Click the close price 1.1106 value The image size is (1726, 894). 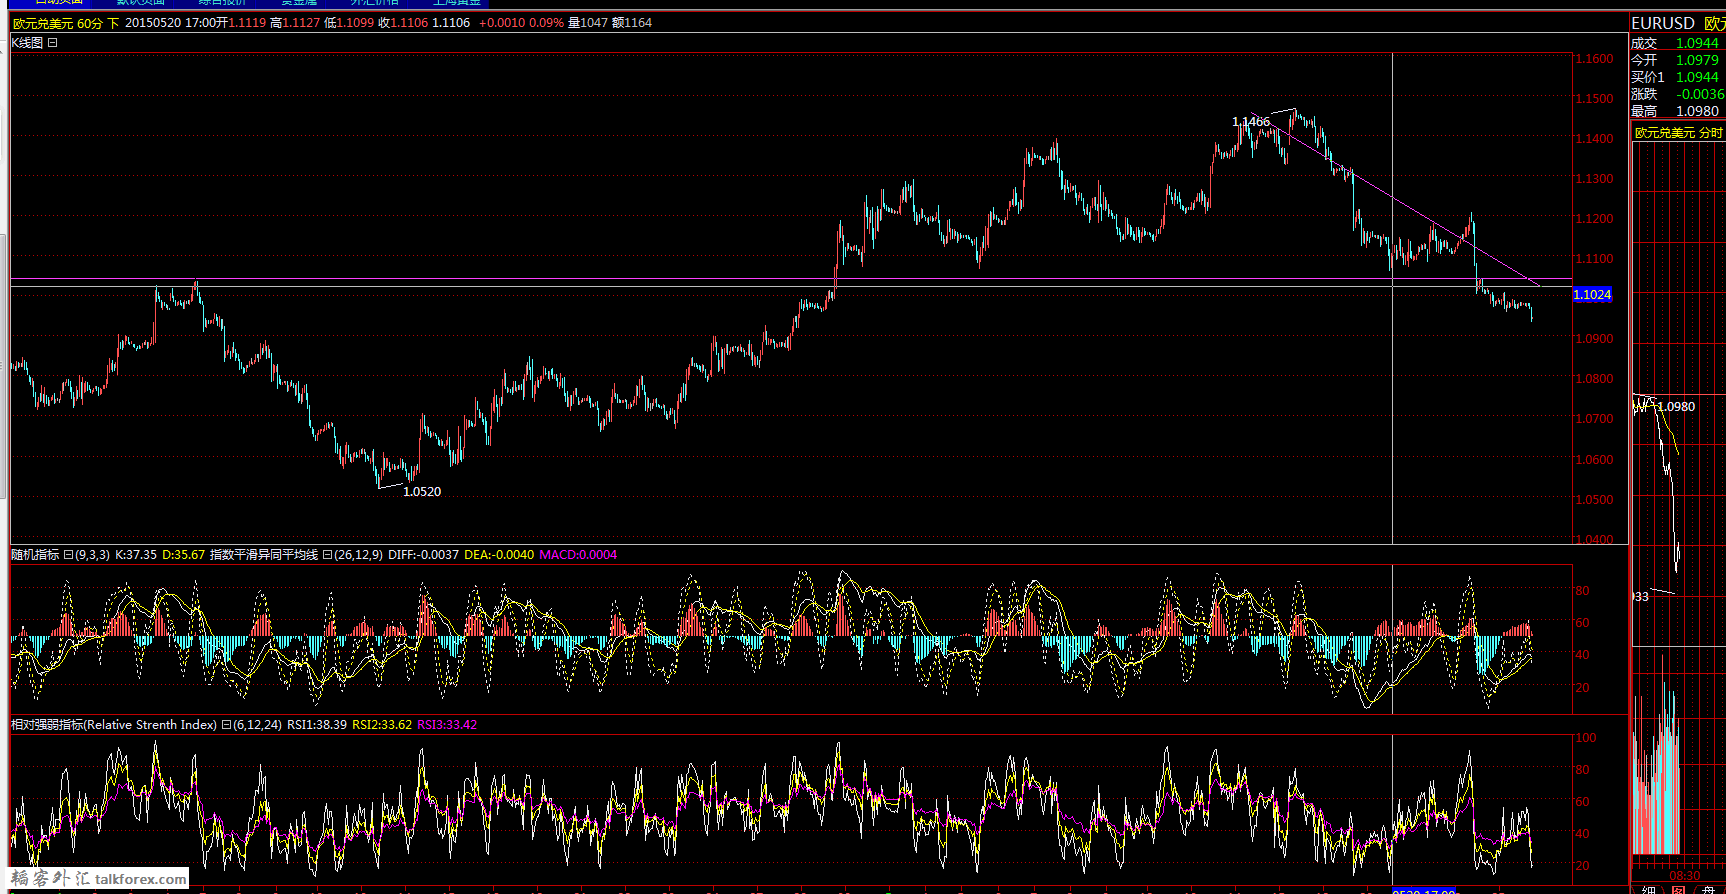(x=409, y=23)
